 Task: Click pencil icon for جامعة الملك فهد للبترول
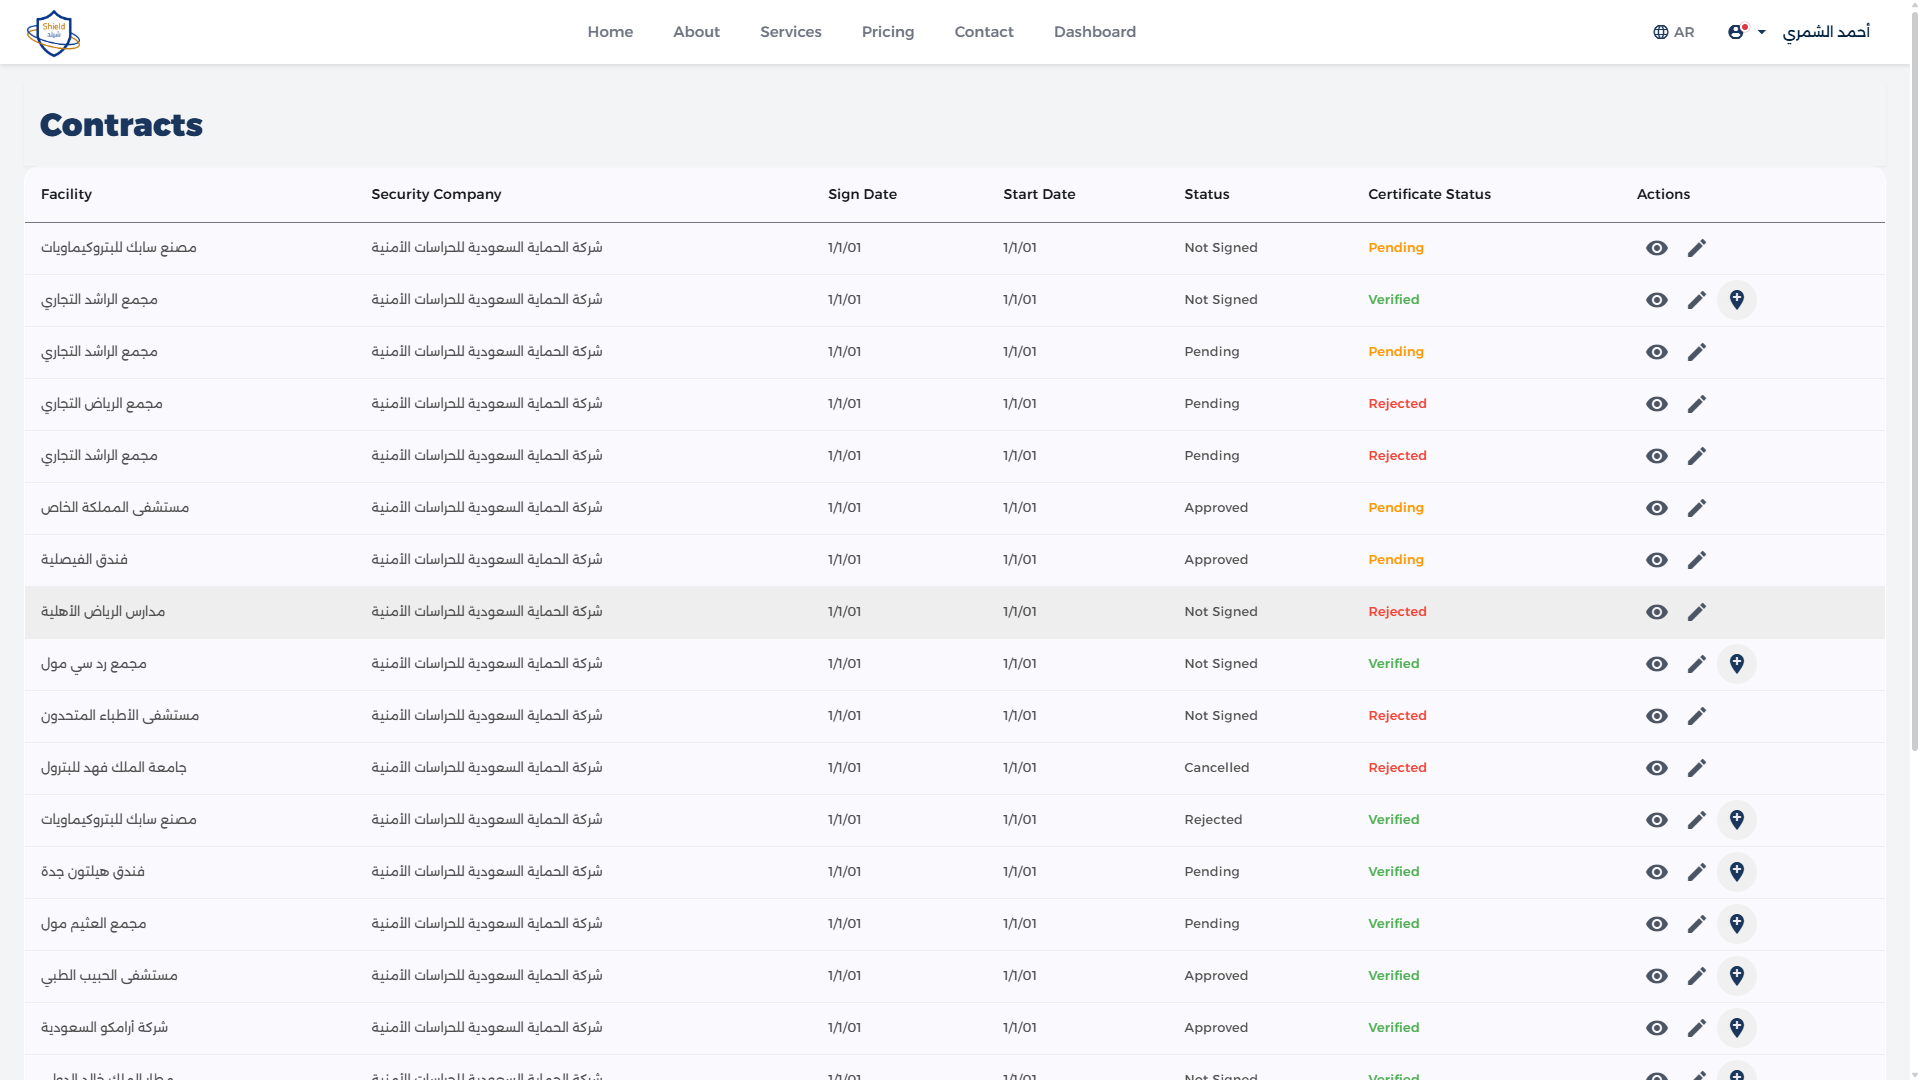point(1697,768)
